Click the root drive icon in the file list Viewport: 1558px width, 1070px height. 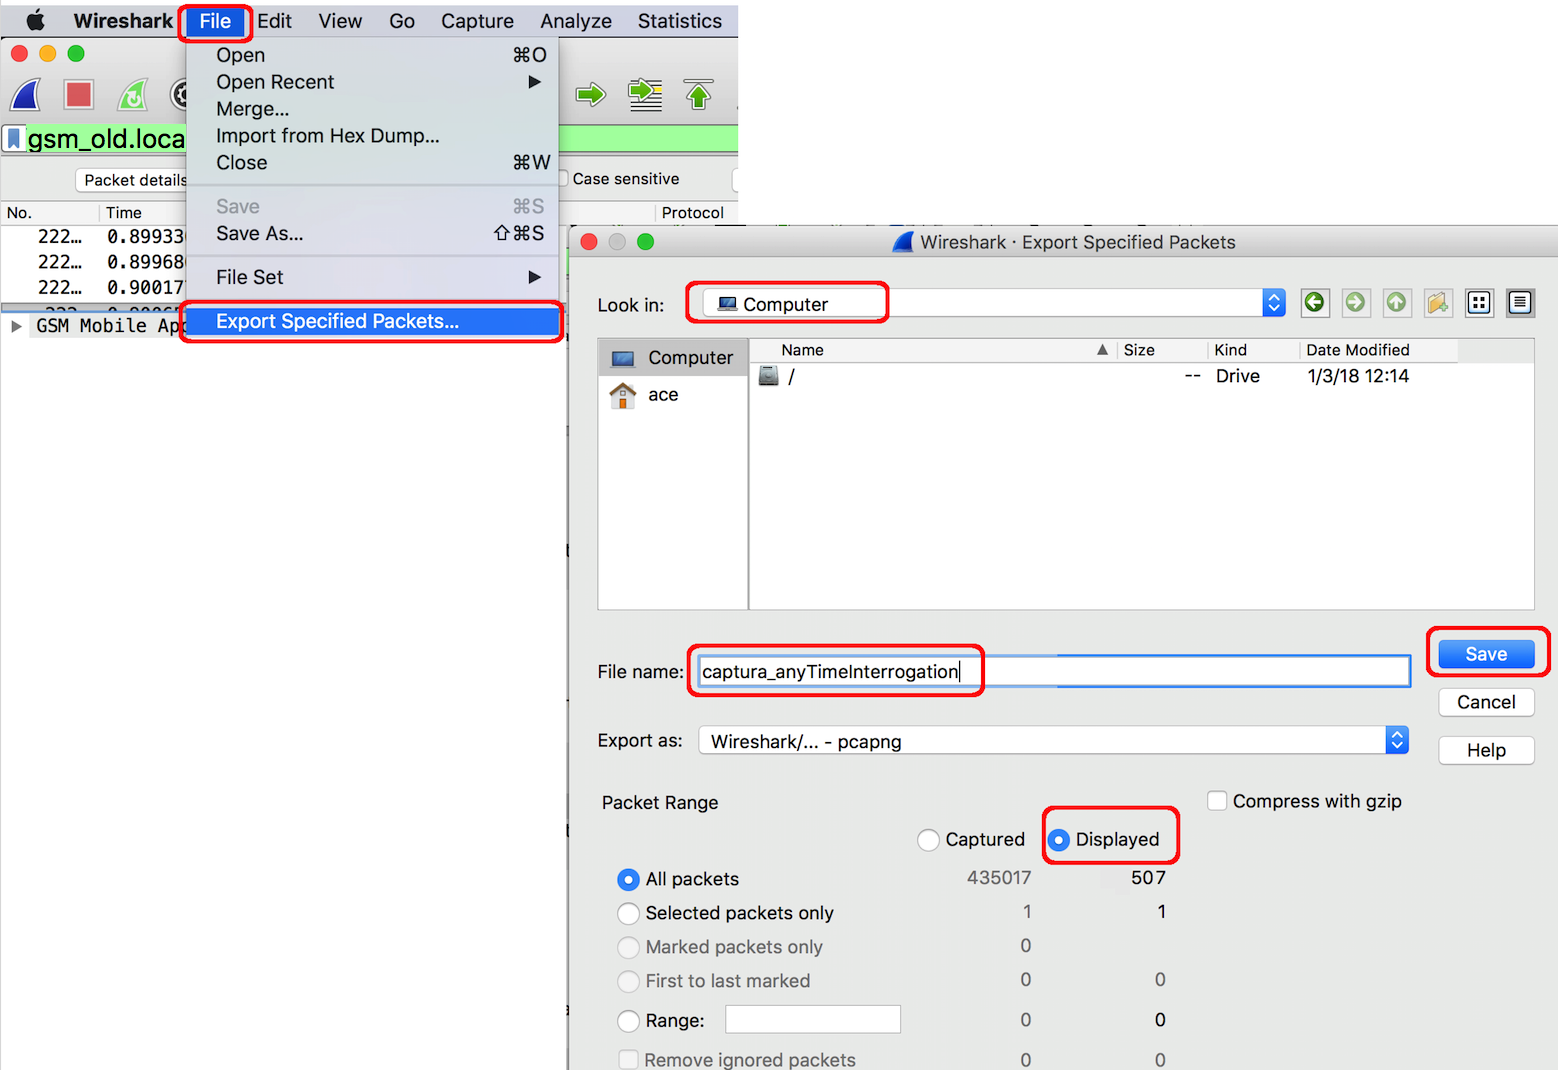768,376
